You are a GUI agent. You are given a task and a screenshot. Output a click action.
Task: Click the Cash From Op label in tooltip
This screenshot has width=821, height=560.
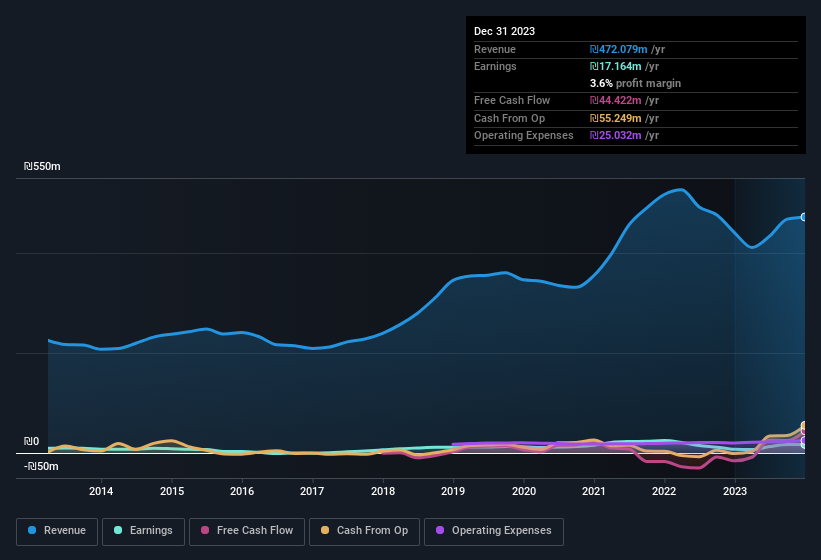tap(509, 118)
